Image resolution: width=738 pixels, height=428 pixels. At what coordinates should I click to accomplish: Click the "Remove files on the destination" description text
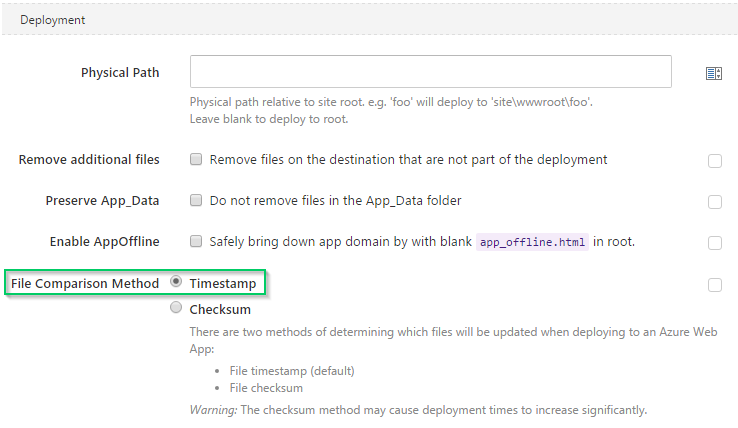pyautogui.click(x=409, y=160)
